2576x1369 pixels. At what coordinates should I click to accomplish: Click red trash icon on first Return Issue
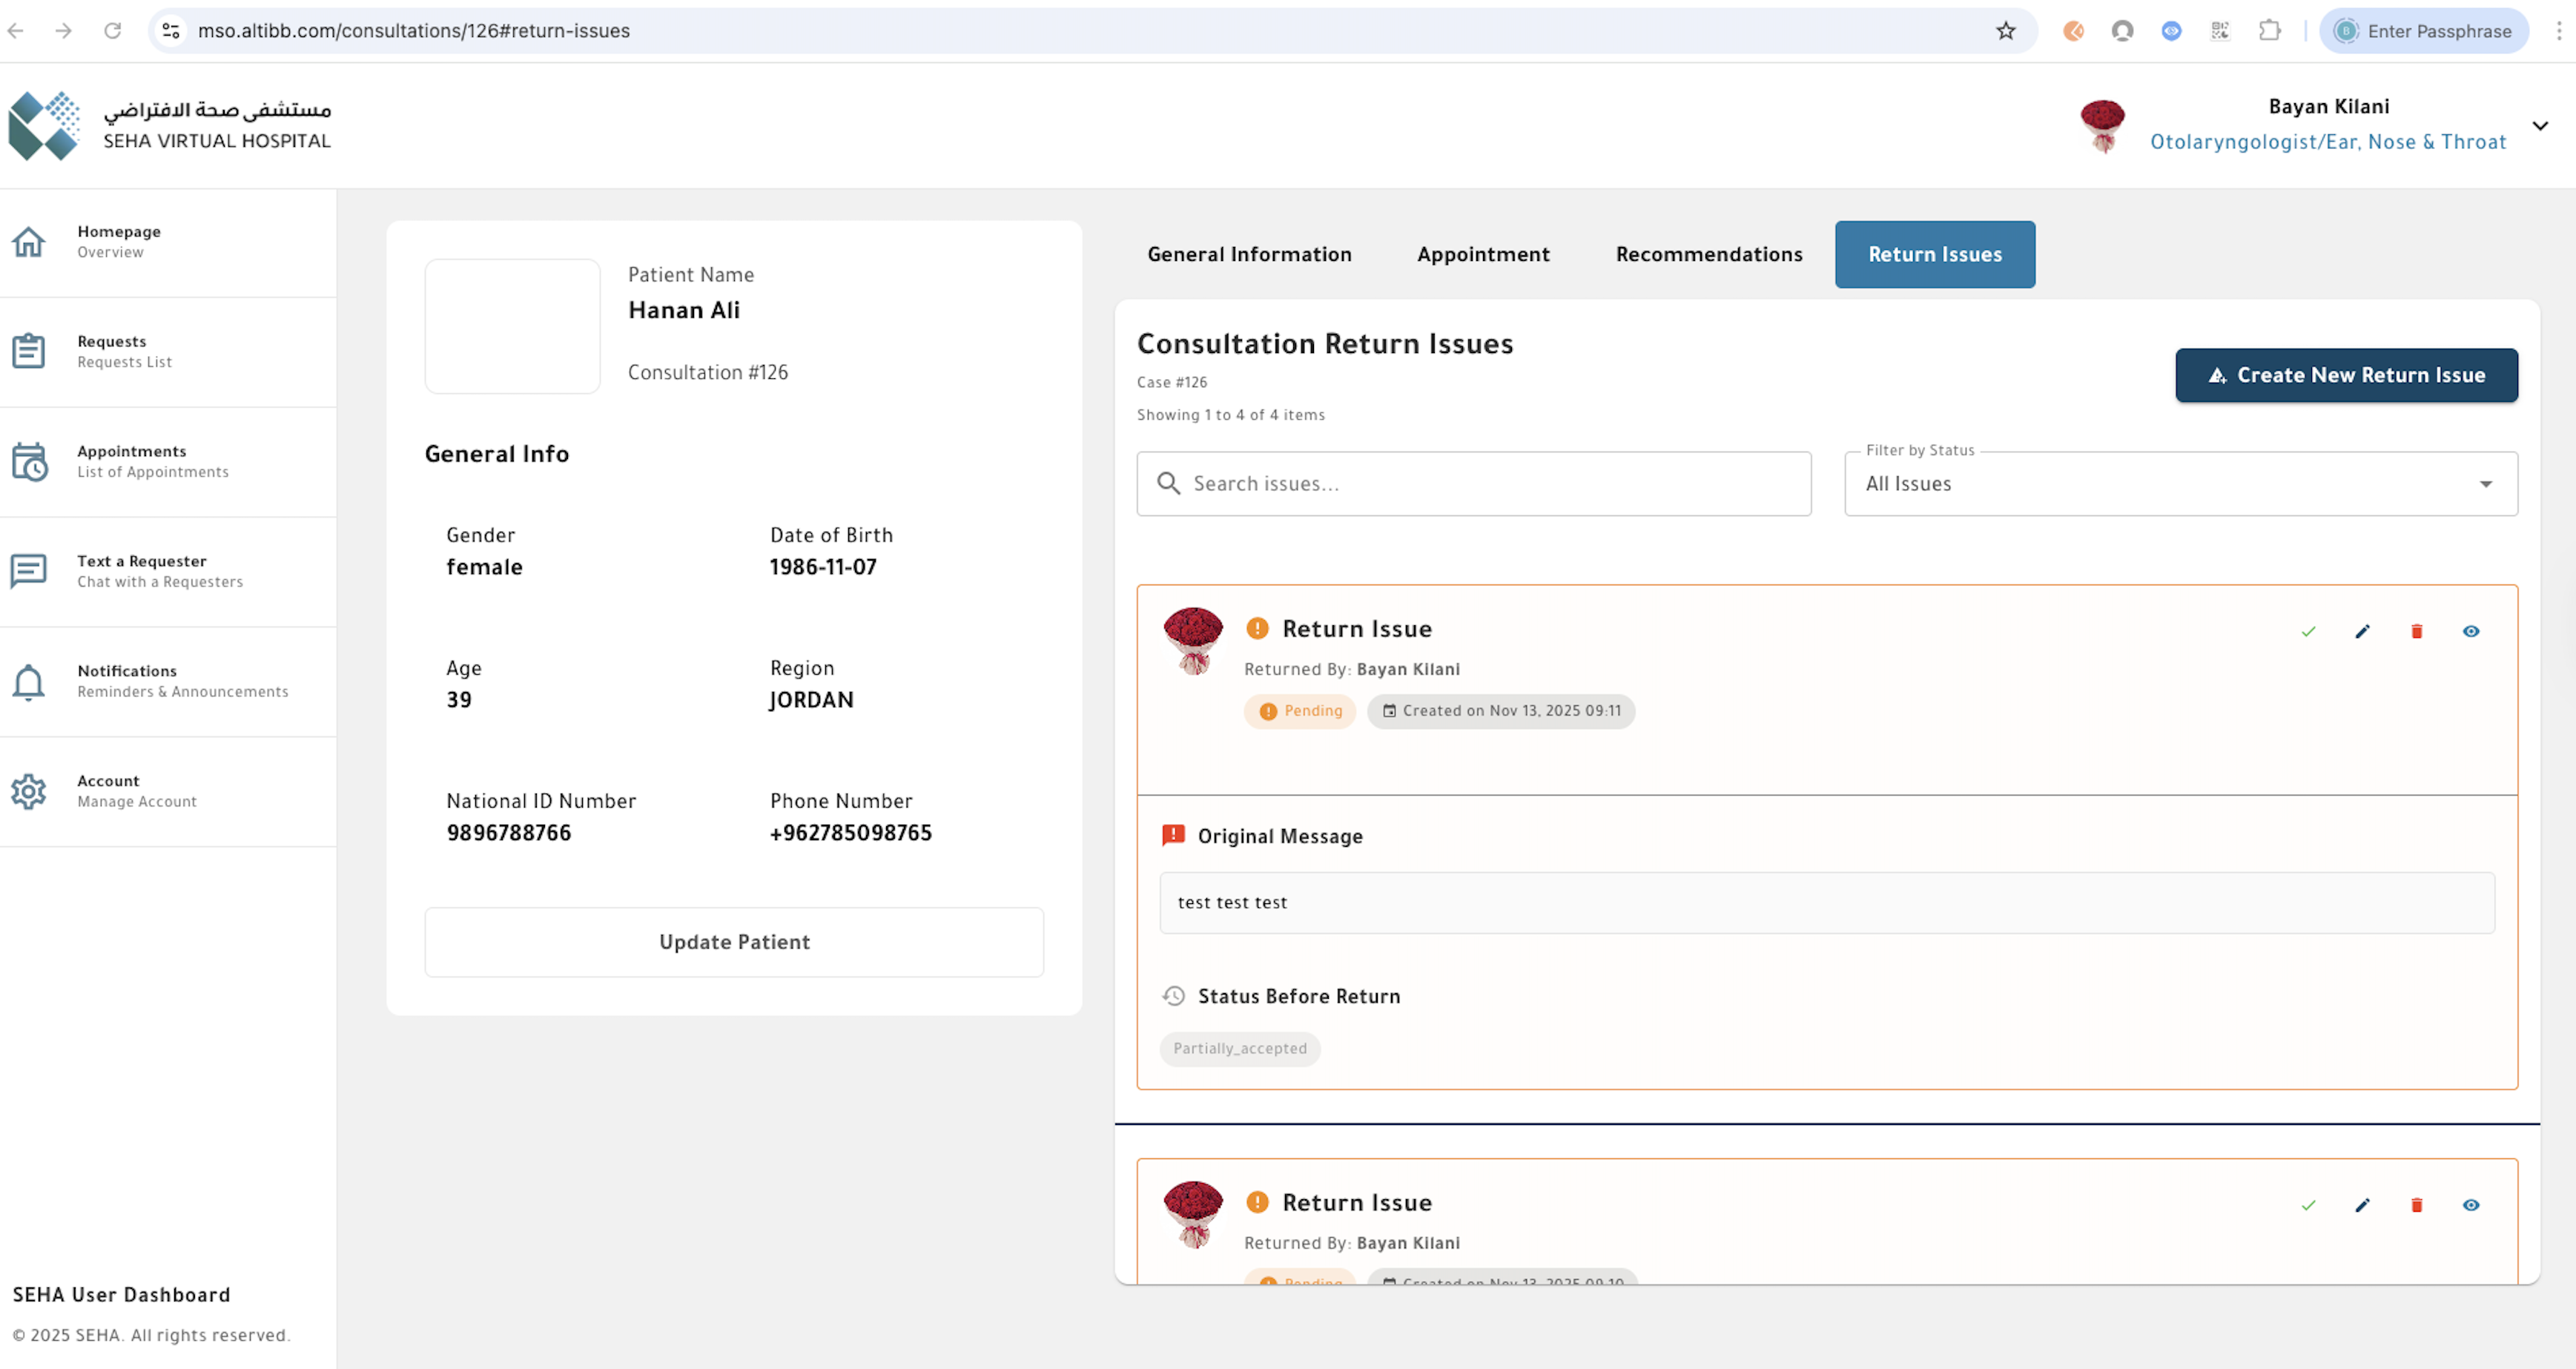click(2416, 631)
